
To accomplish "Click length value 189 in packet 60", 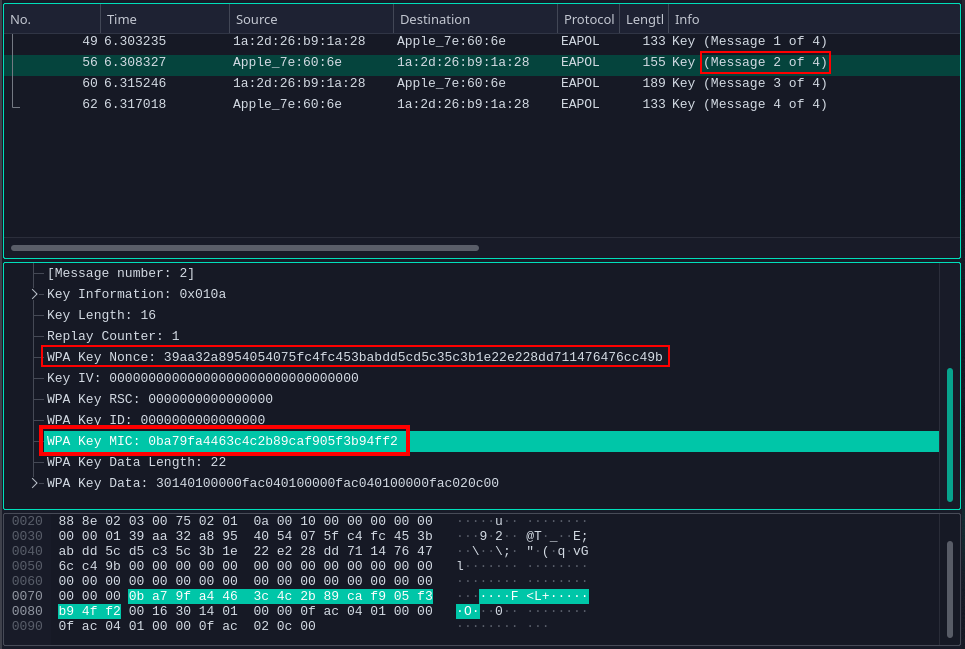I will (654, 83).
